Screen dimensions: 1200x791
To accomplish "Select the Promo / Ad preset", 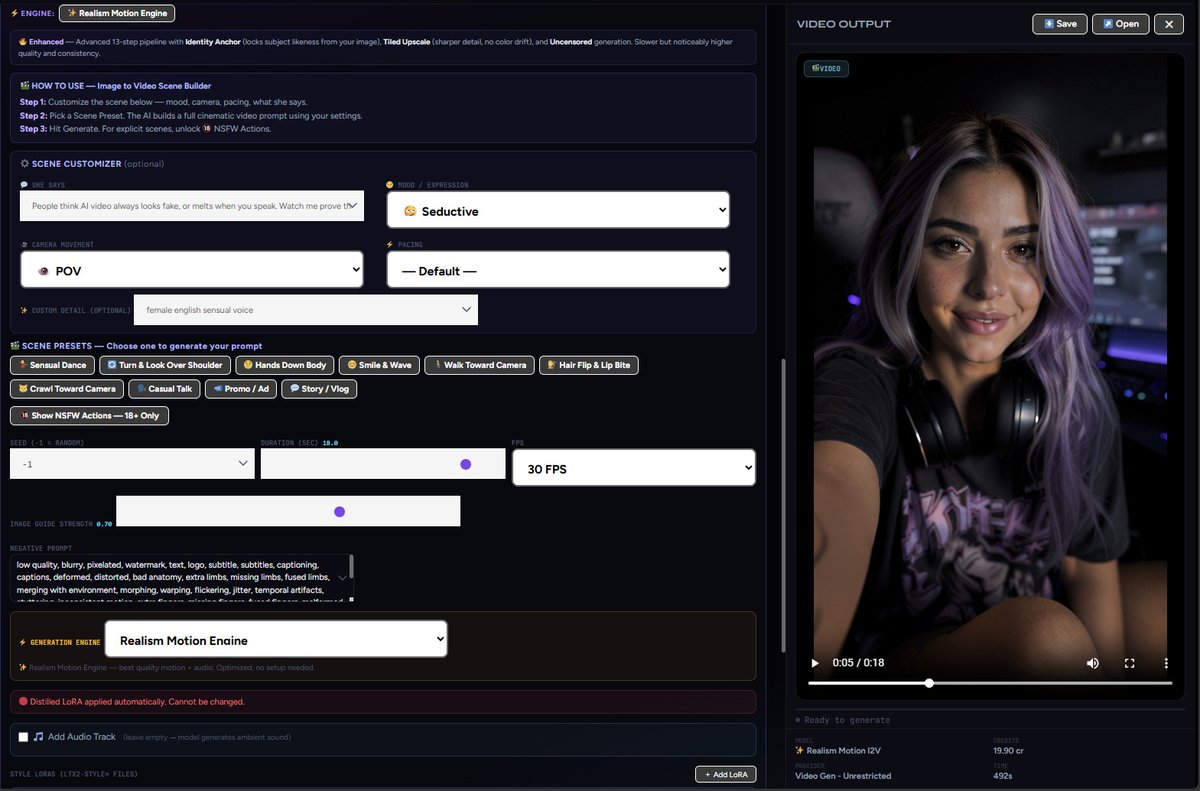I will pyautogui.click(x=241, y=388).
